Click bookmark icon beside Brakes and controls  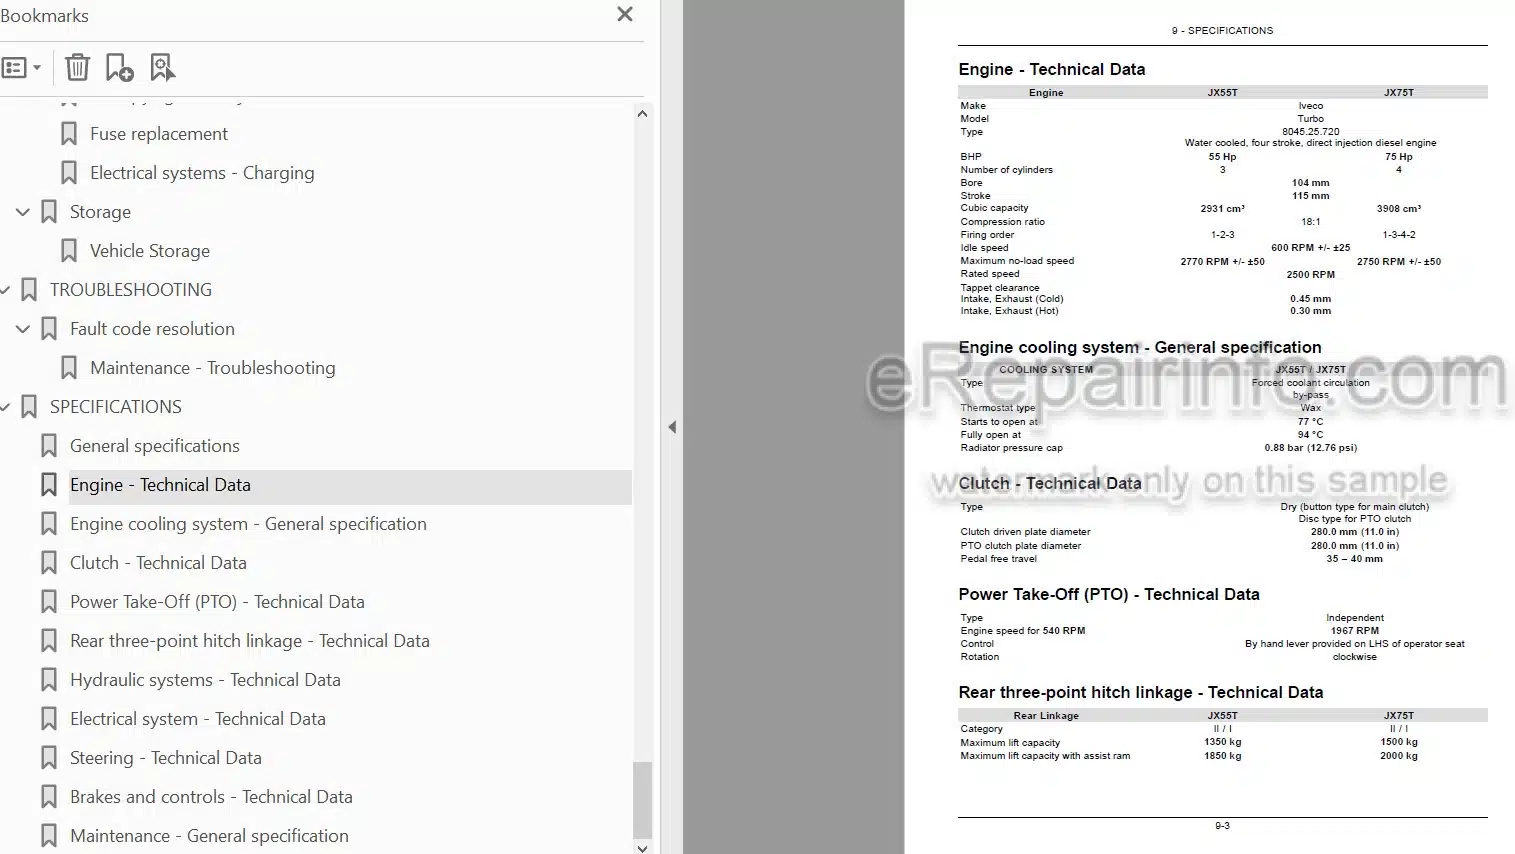pos(49,797)
